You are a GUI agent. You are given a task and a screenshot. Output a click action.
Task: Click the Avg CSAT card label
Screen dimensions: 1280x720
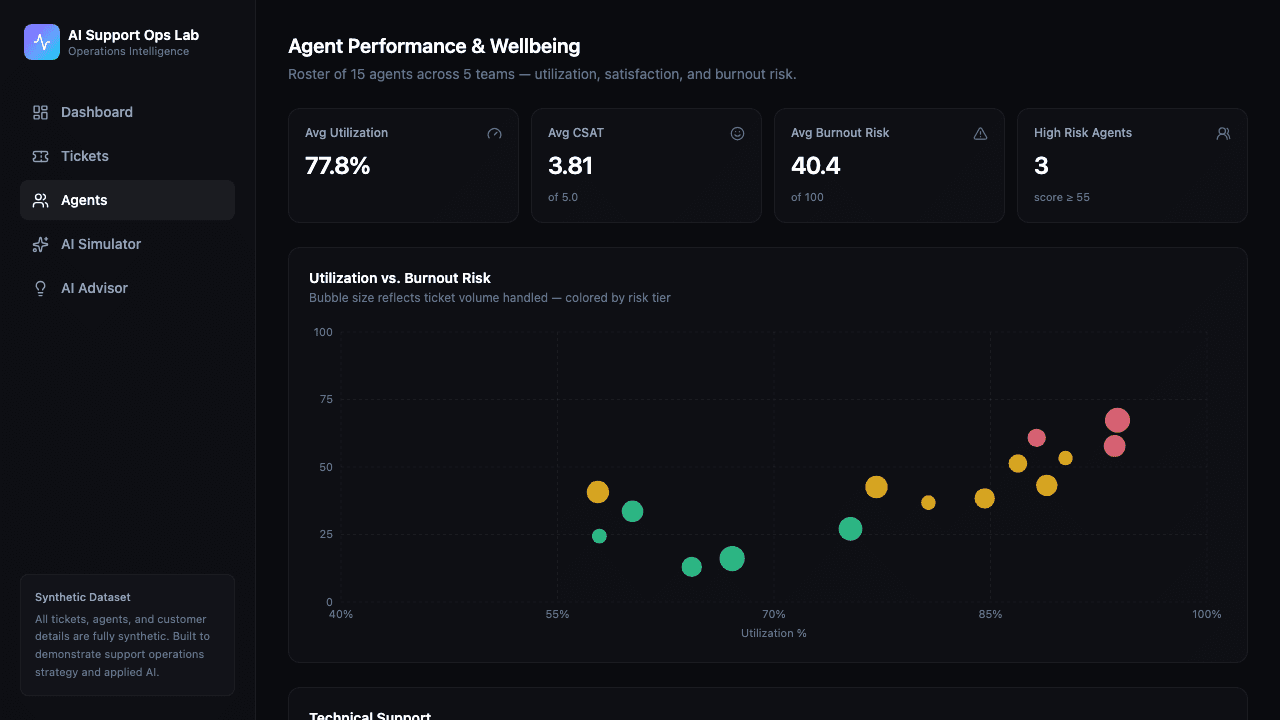(576, 133)
